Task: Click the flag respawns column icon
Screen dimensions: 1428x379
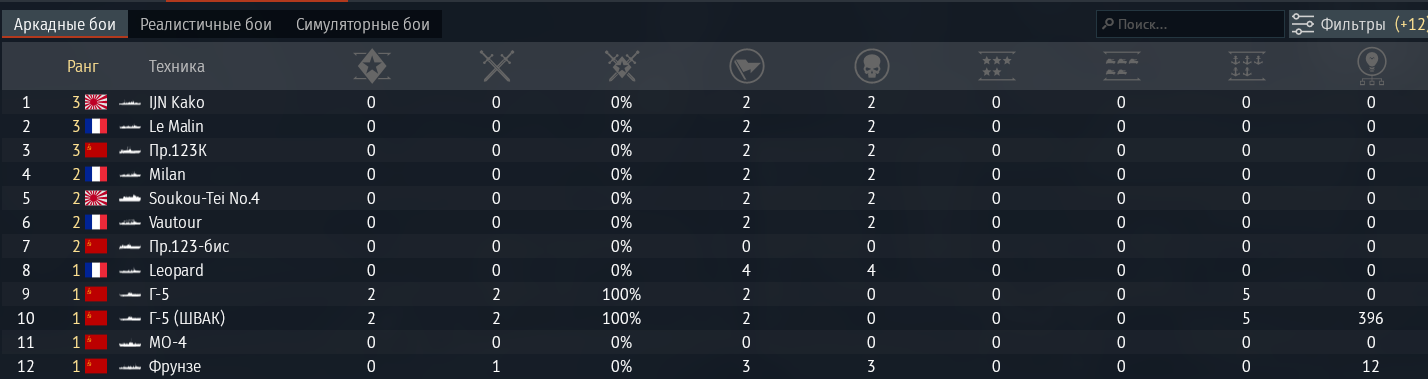Action: pyautogui.click(x=746, y=67)
